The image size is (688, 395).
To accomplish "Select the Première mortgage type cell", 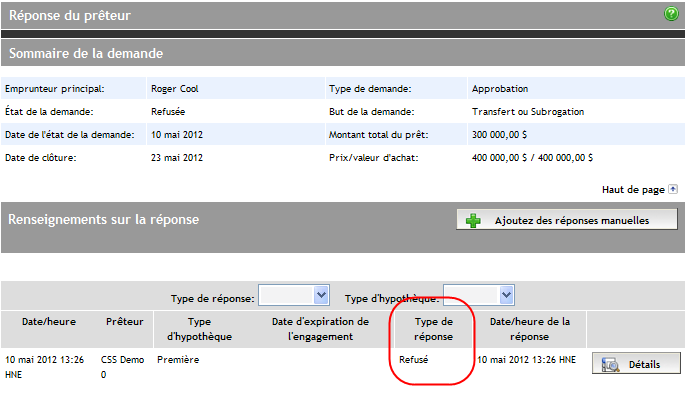I will pyautogui.click(x=178, y=360).
